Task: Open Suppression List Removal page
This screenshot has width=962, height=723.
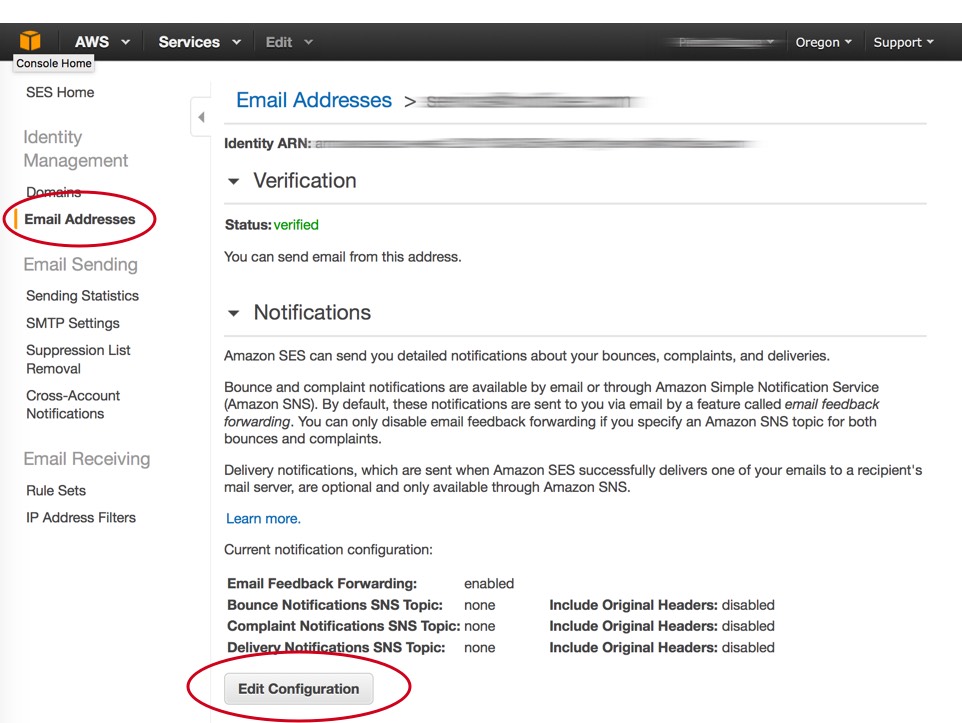Action: [x=78, y=359]
